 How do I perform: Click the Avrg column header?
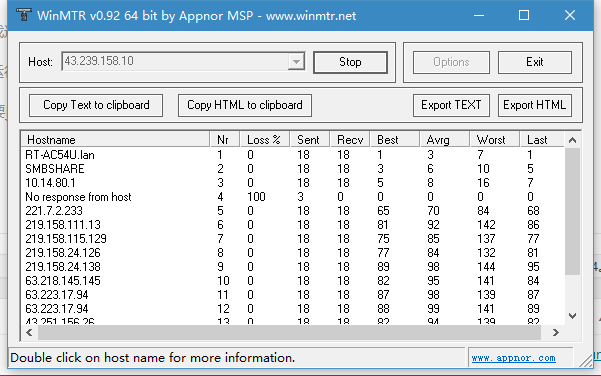pyautogui.click(x=445, y=140)
